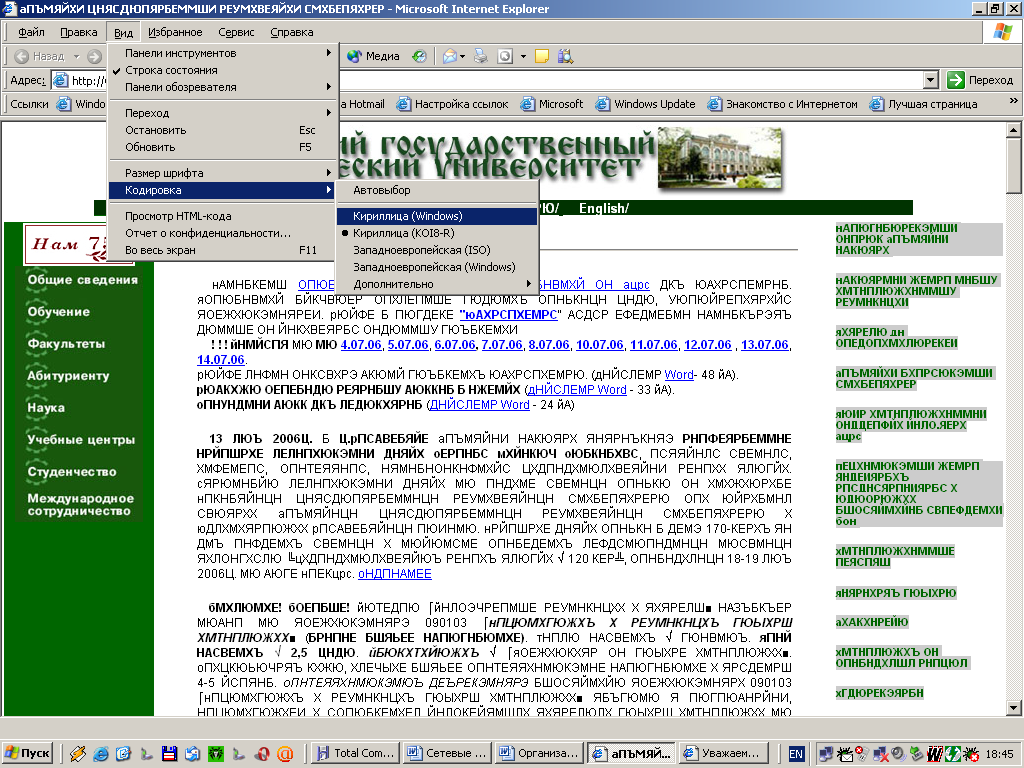Switch to Сетевые... taskbar window
The image size is (1024, 768).
click(x=446, y=754)
